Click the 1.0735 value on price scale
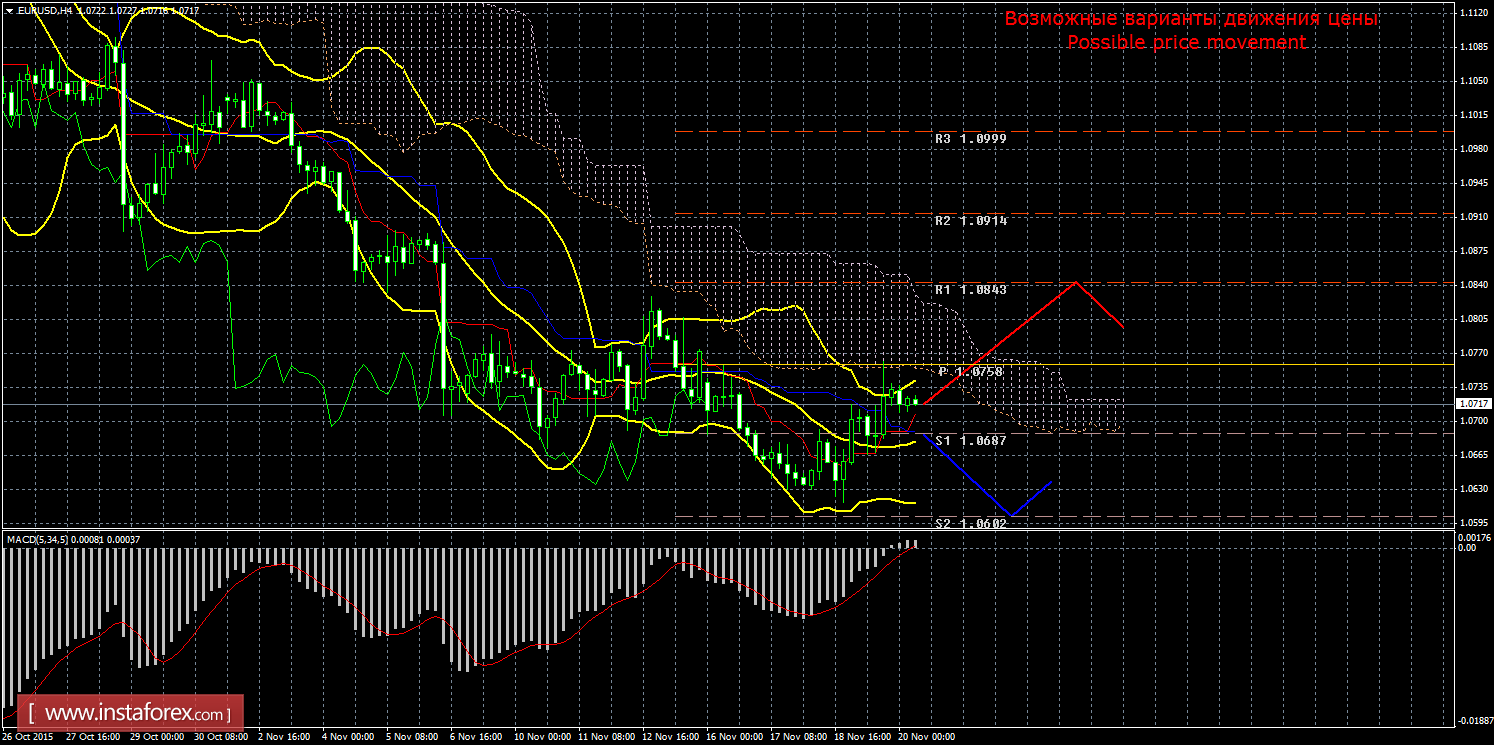Viewport: 1494px width, 745px height. tap(1472, 387)
